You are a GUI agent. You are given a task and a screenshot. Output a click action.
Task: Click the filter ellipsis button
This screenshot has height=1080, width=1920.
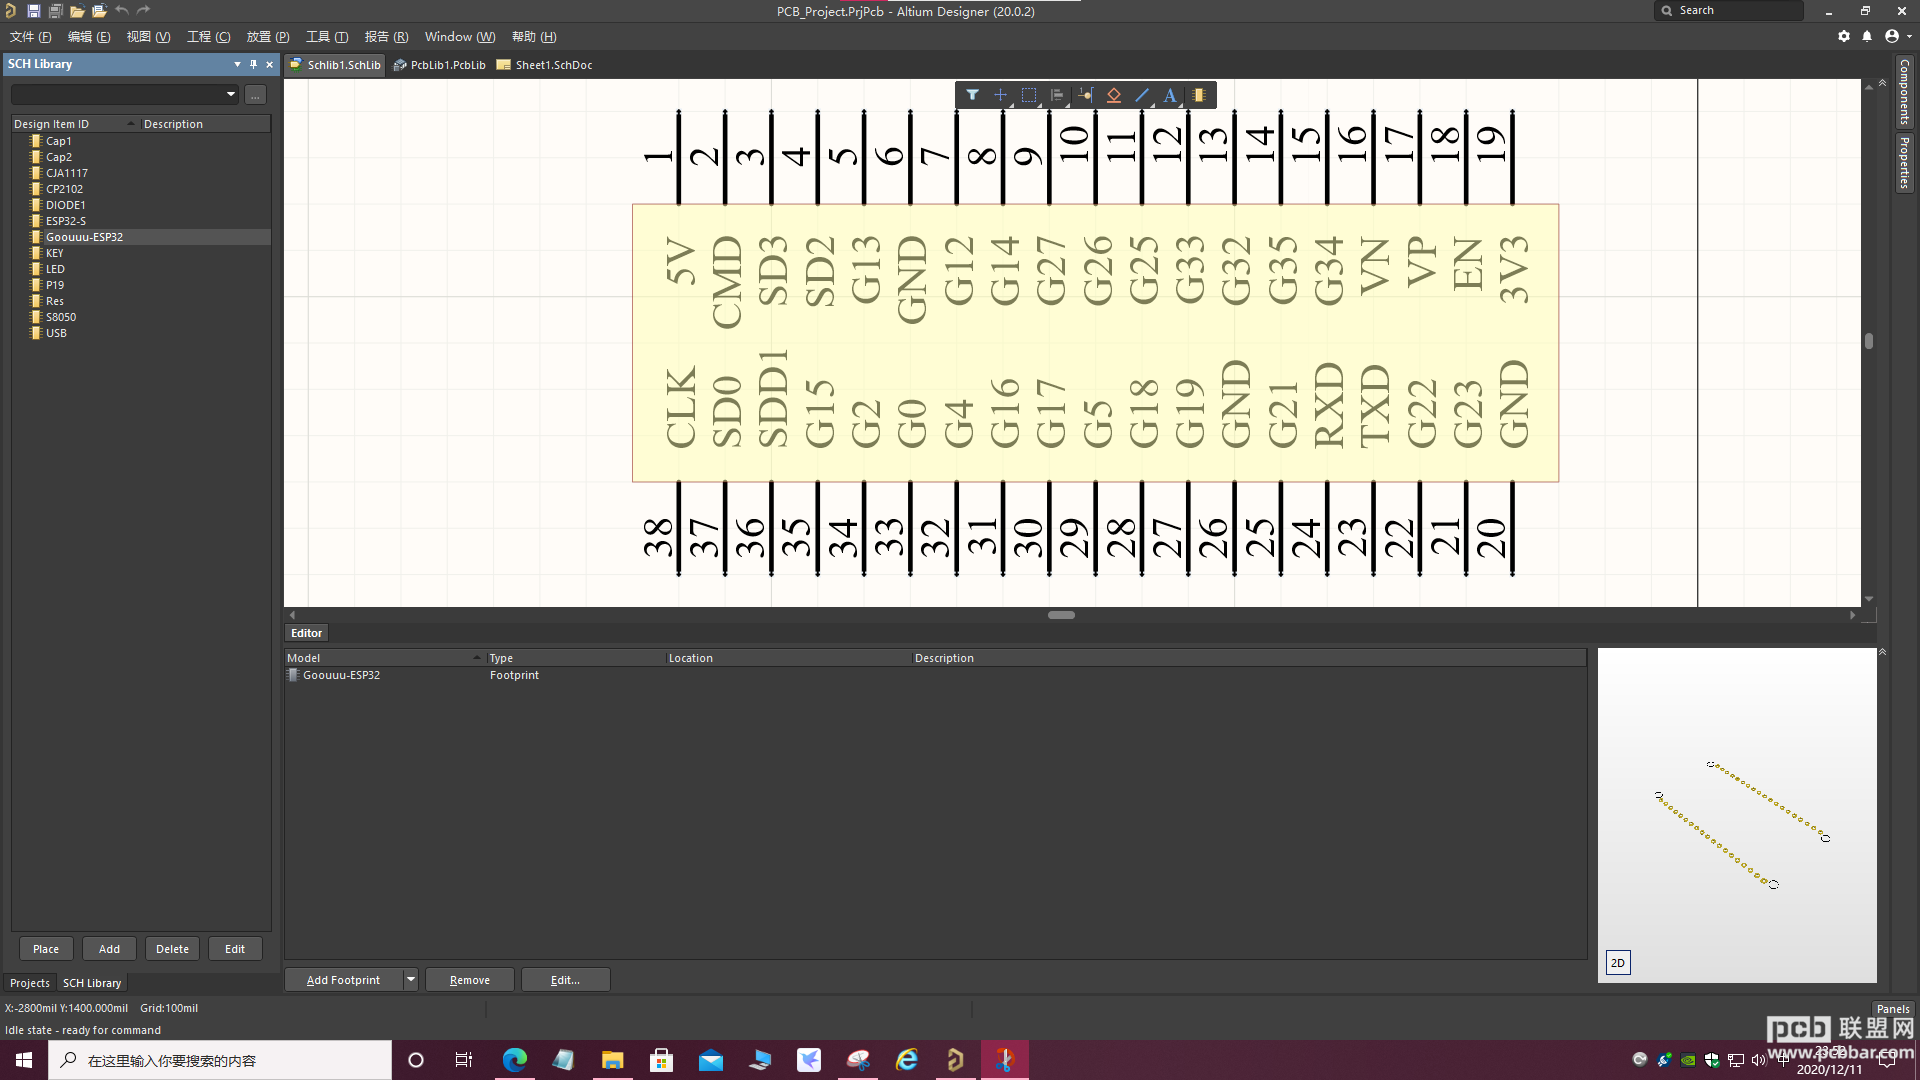pyautogui.click(x=256, y=95)
